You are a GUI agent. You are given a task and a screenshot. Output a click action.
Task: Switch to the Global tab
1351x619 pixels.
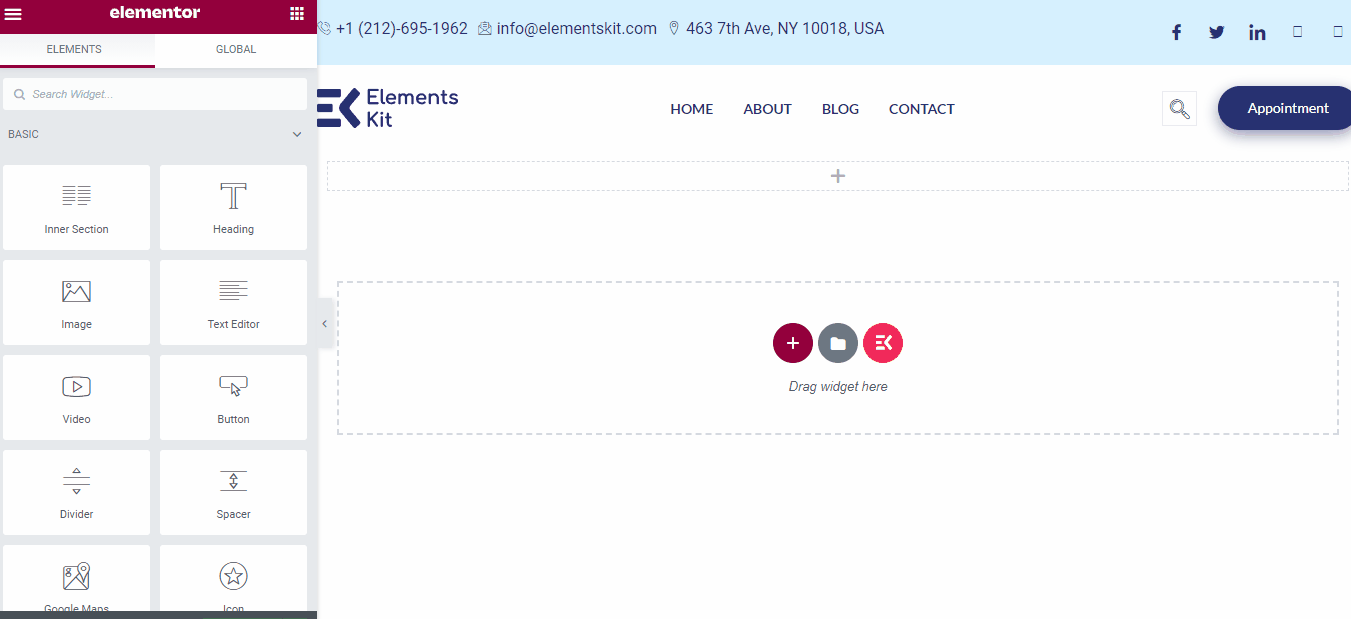click(236, 49)
